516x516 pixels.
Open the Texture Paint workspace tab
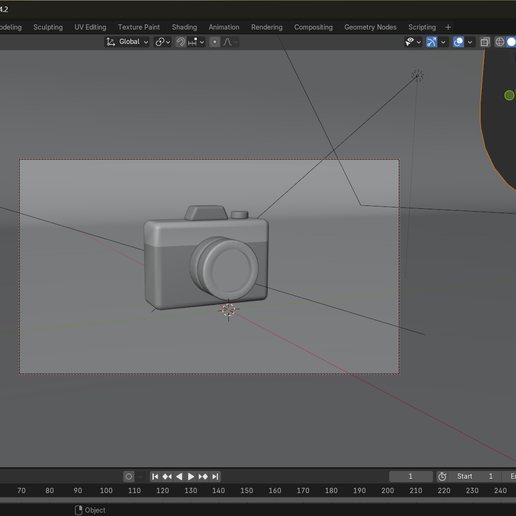(139, 27)
